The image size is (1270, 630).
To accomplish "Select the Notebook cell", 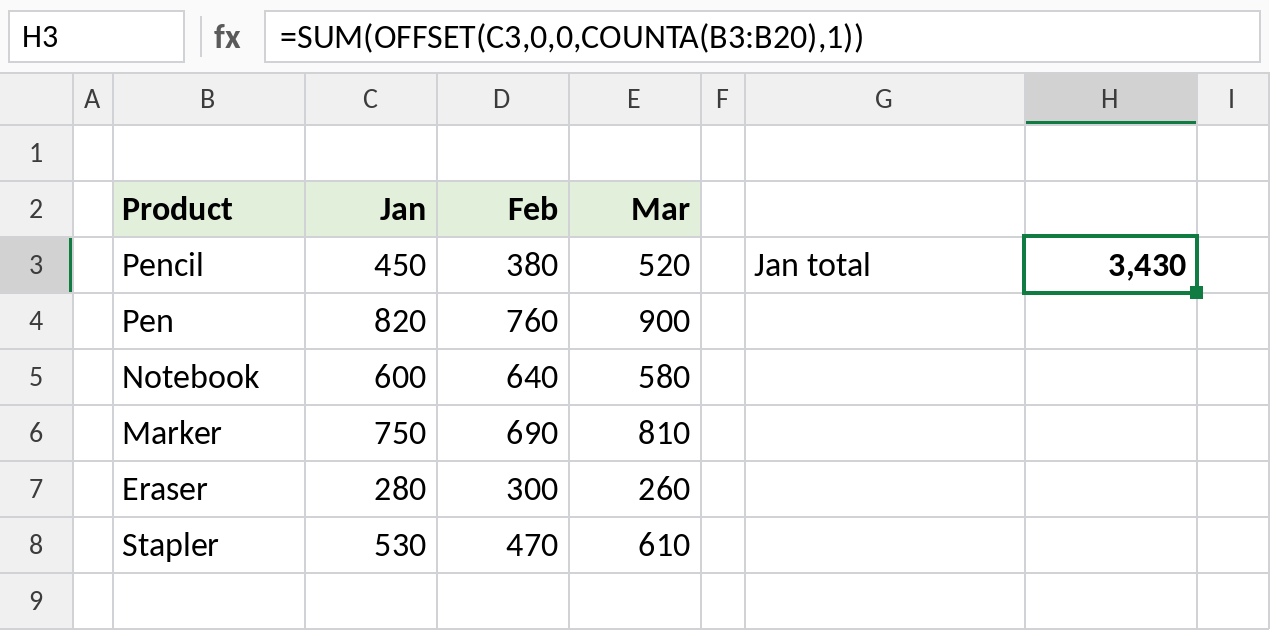I will [209, 377].
